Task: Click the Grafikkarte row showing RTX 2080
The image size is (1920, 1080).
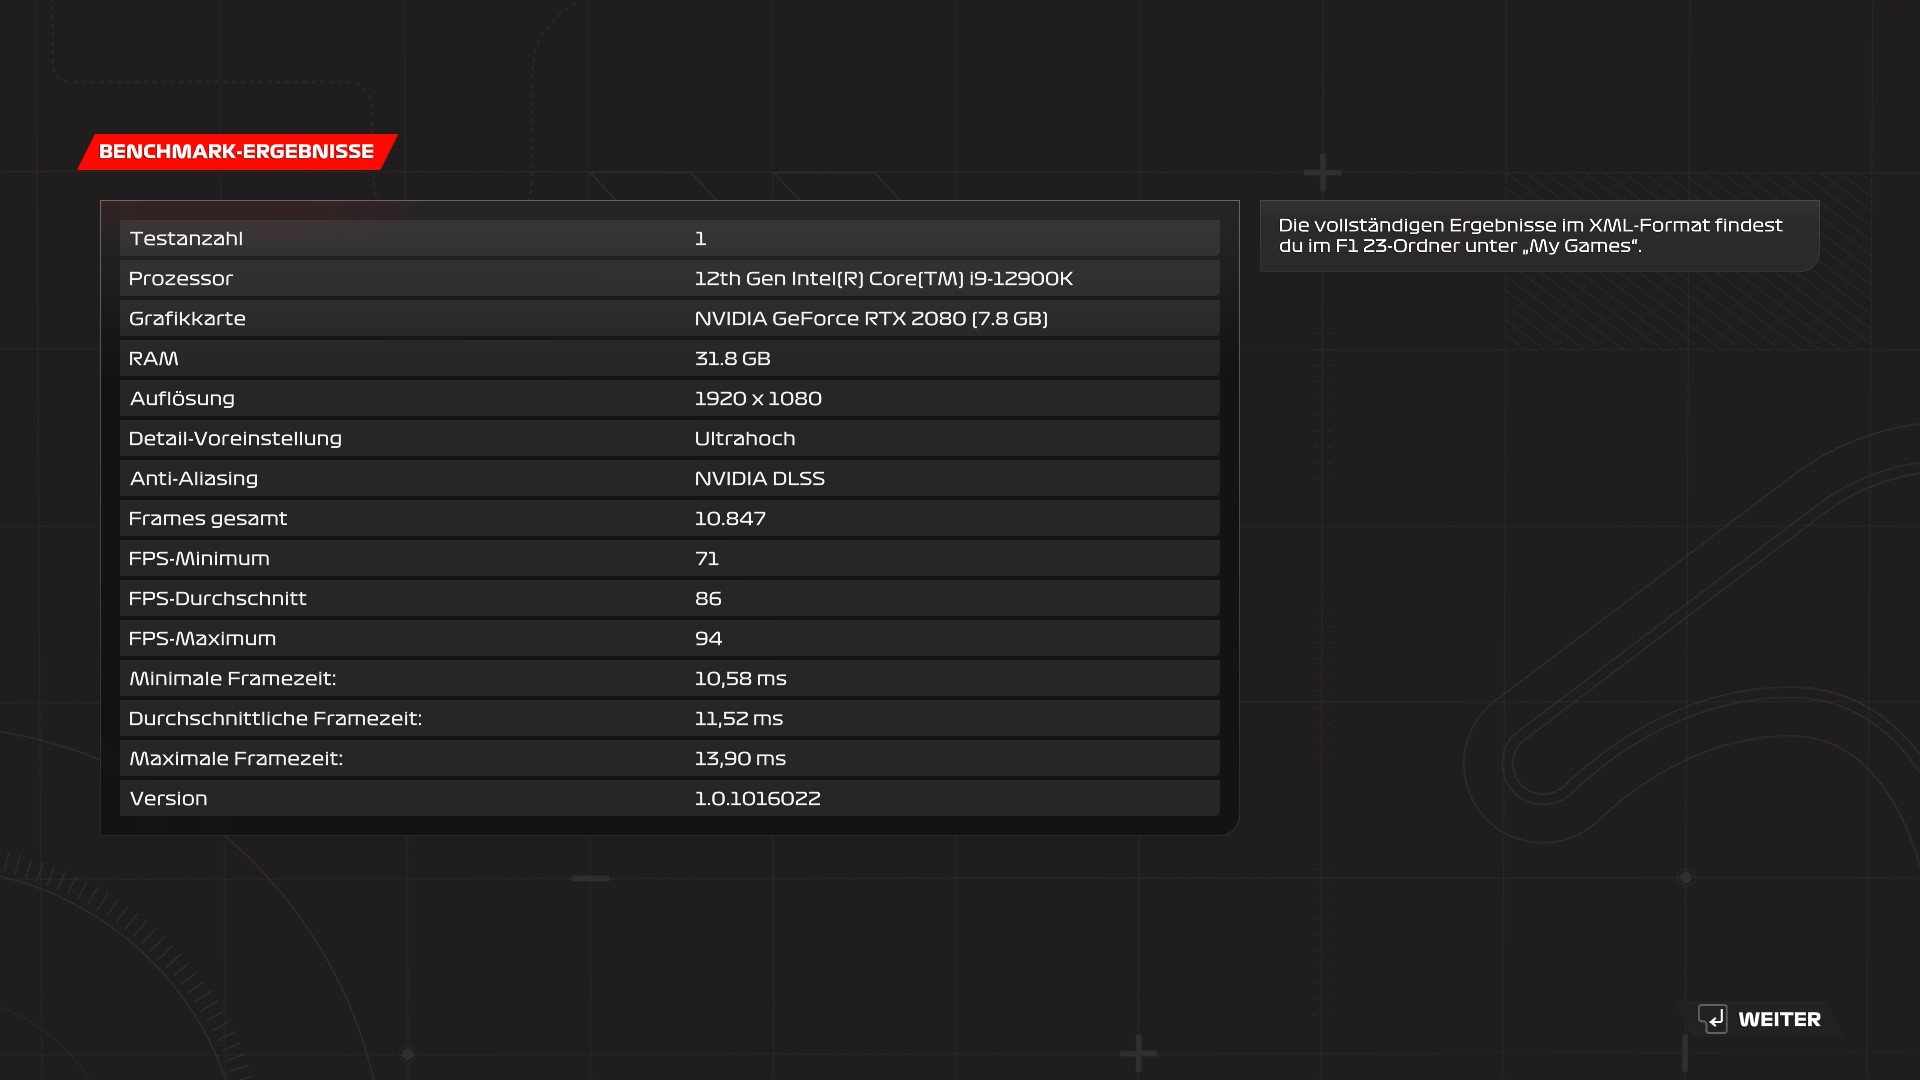Action: coord(669,318)
